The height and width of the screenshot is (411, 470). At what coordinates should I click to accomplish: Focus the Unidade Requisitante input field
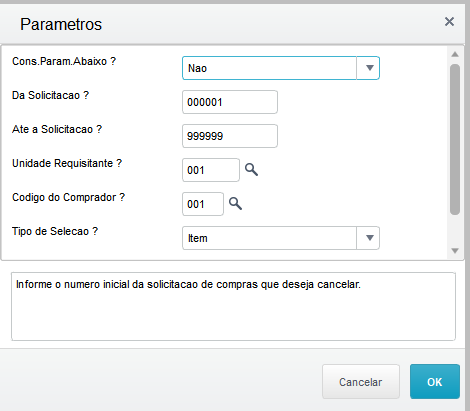tap(211, 170)
